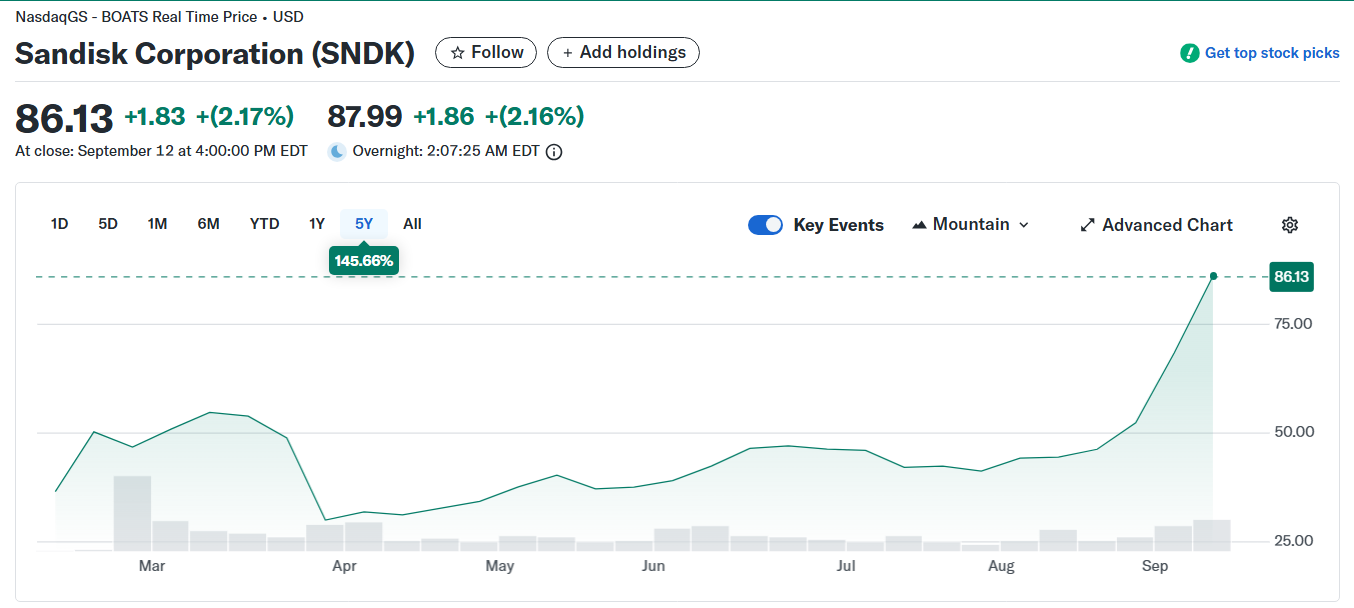
Task: Follow Sandisk Corporation stock
Action: coord(486,53)
